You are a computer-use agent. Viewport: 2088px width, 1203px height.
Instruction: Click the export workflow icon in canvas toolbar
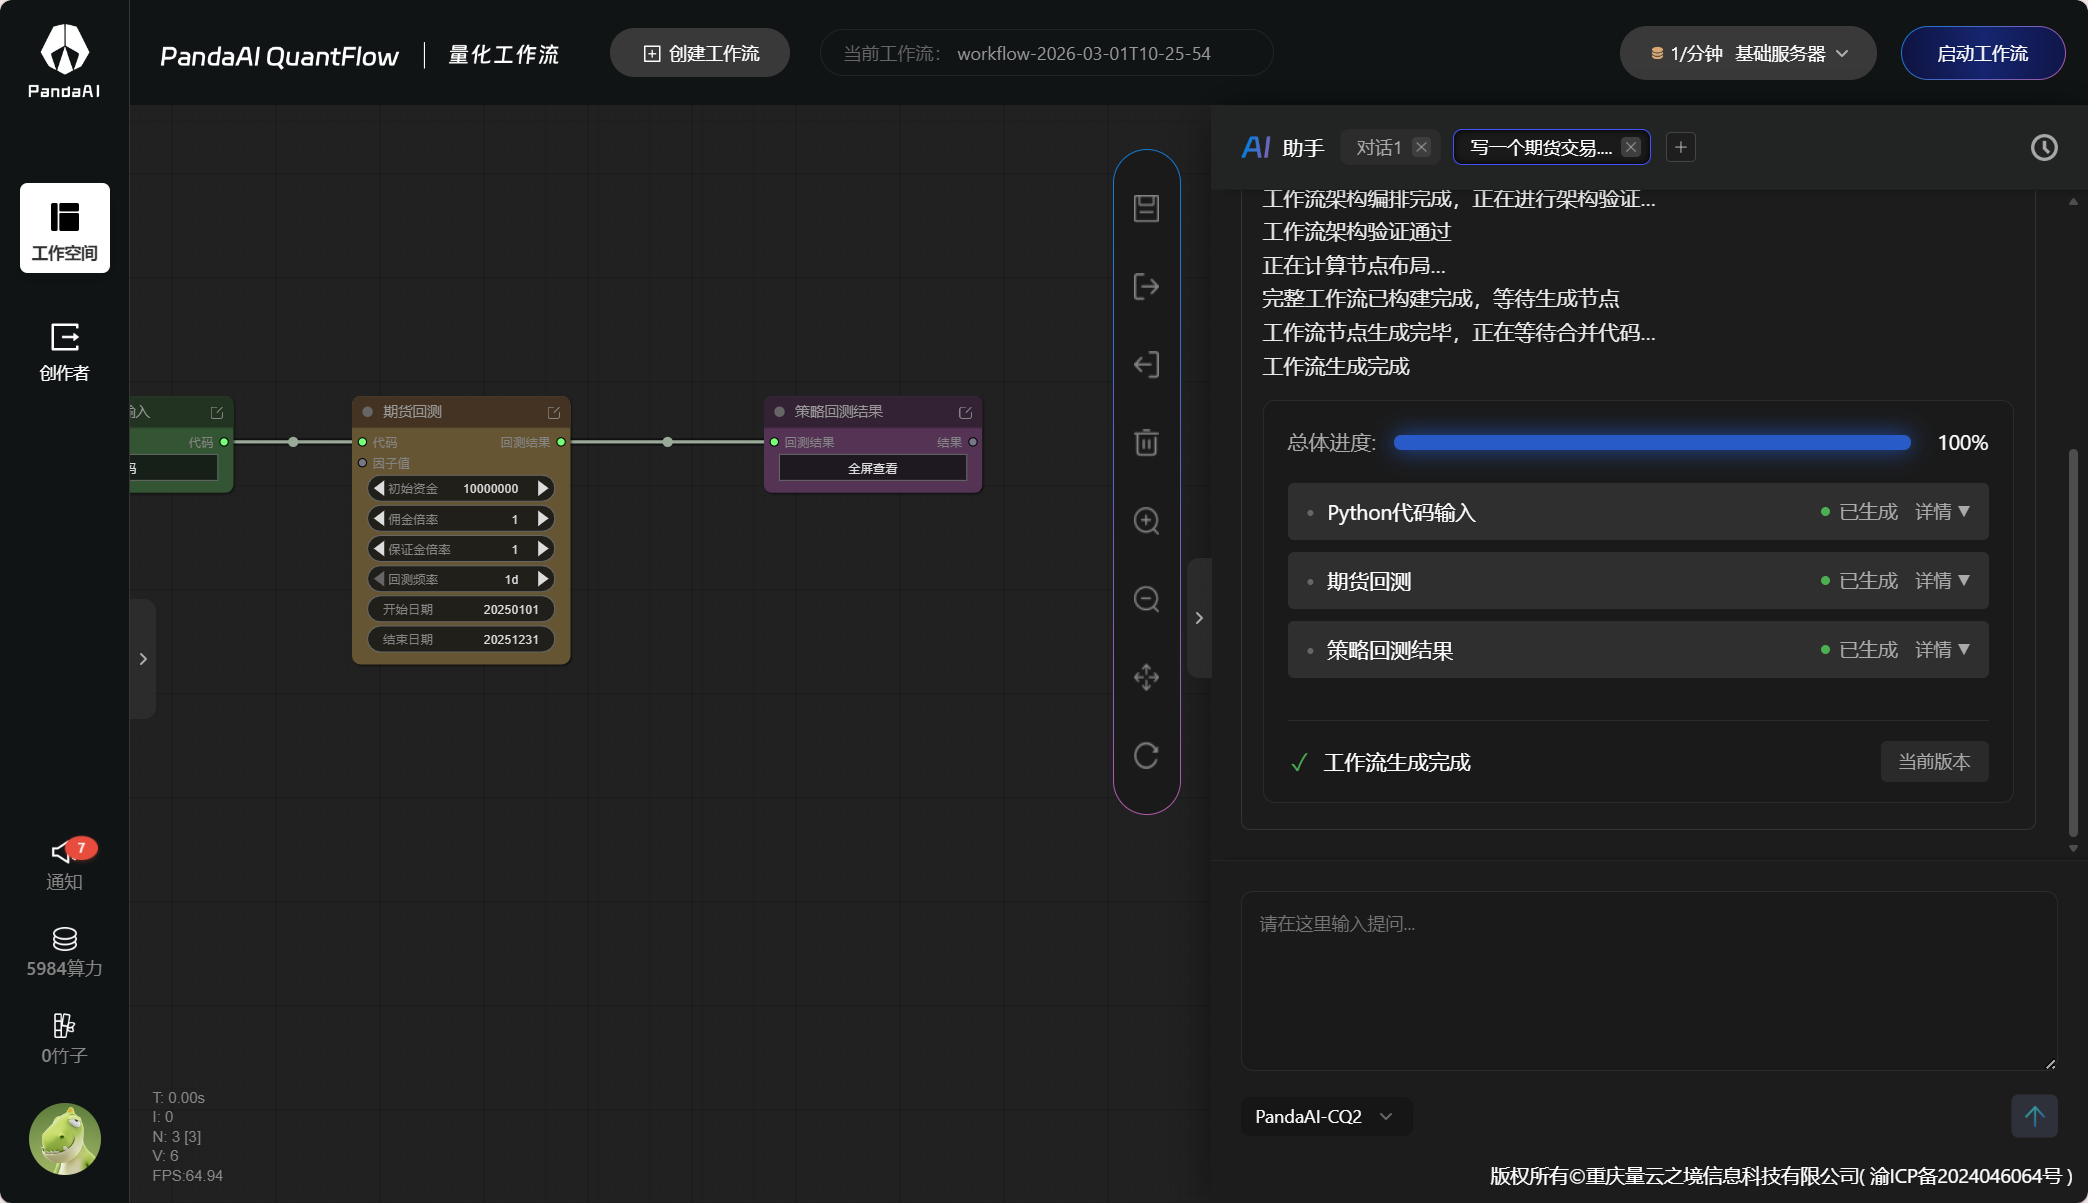click(1146, 287)
